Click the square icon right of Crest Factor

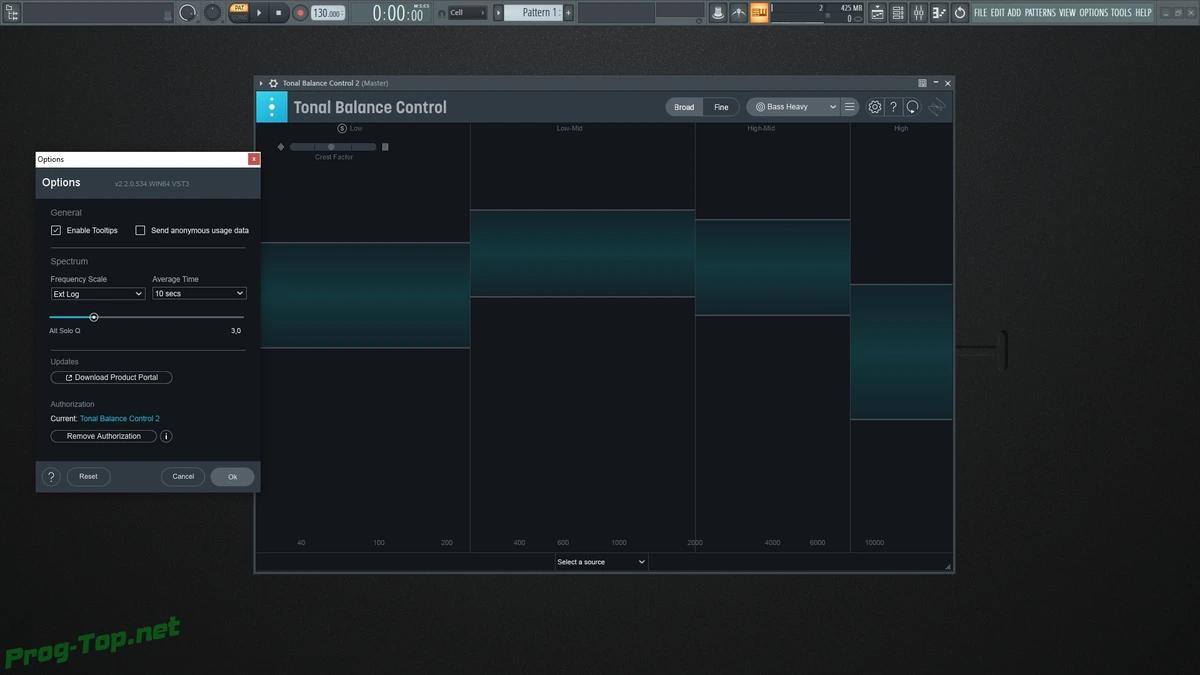tap(385, 147)
